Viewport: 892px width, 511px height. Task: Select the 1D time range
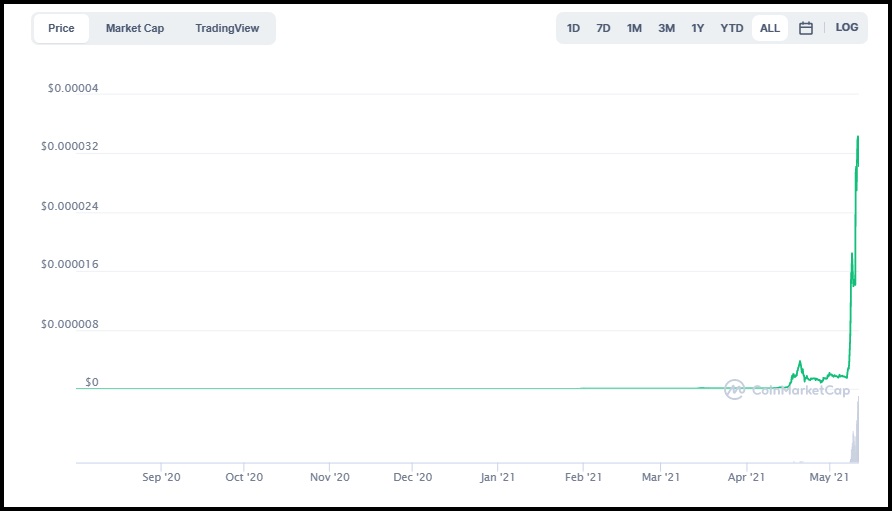click(573, 28)
